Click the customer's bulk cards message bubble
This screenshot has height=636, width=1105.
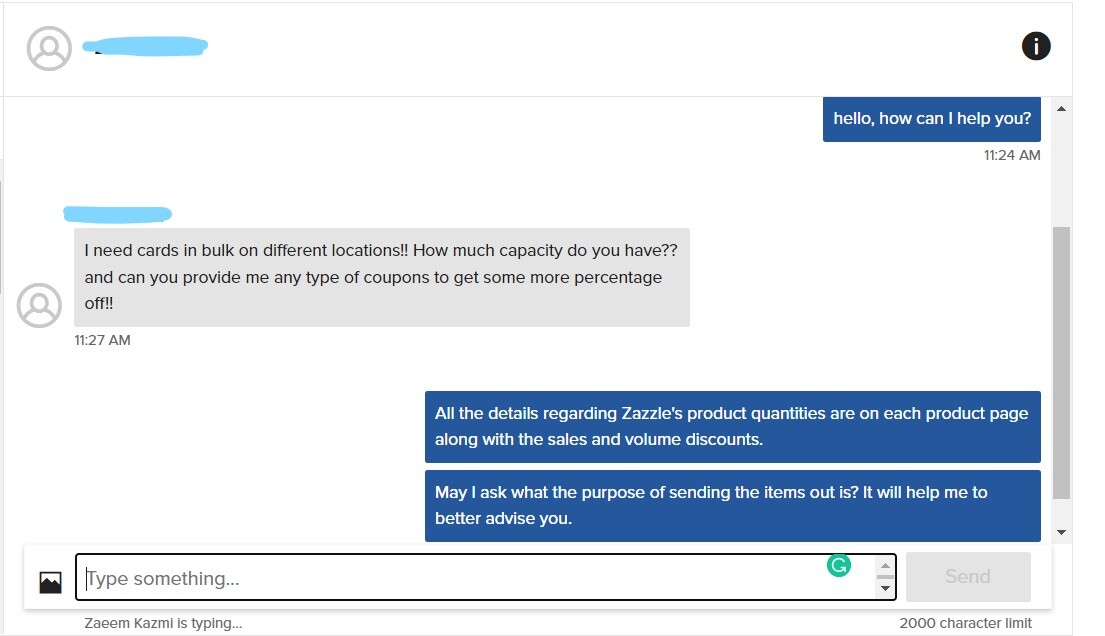pos(382,277)
